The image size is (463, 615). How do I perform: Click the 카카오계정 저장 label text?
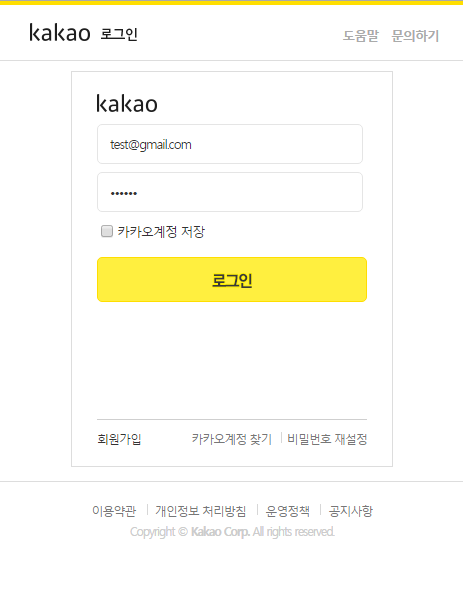pos(161,231)
